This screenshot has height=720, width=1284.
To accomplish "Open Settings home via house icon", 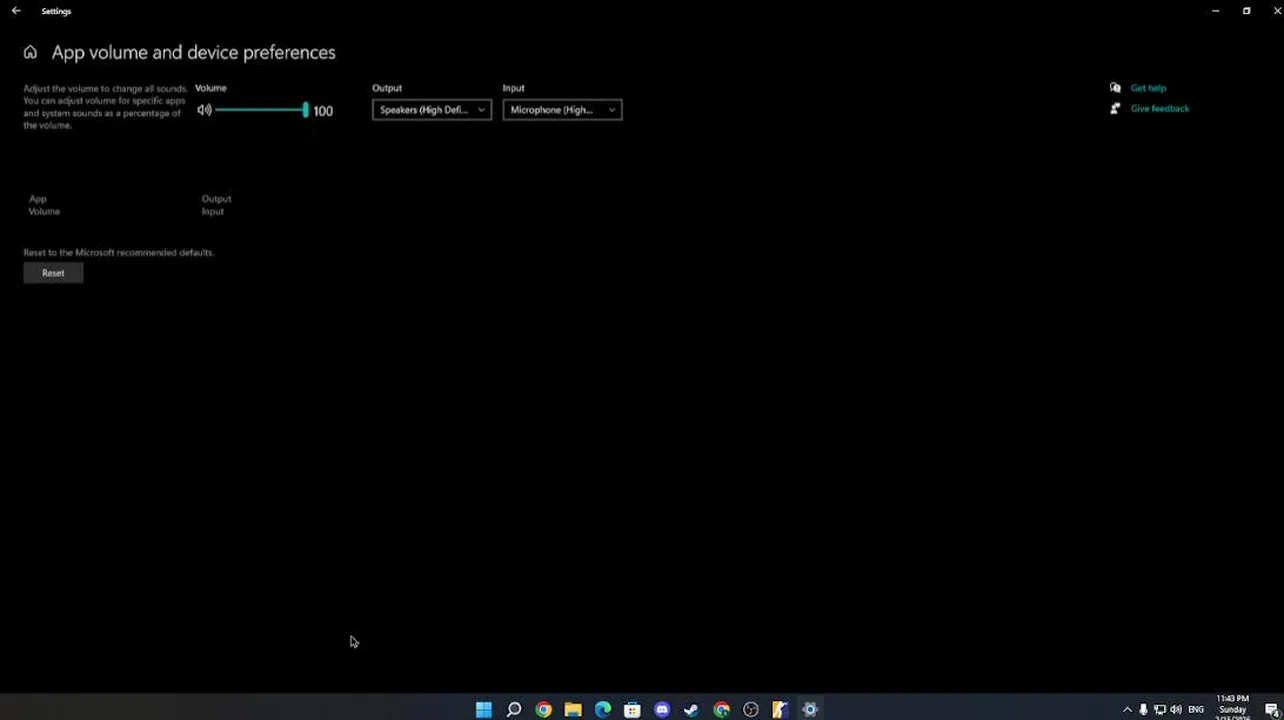I will pos(30,52).
